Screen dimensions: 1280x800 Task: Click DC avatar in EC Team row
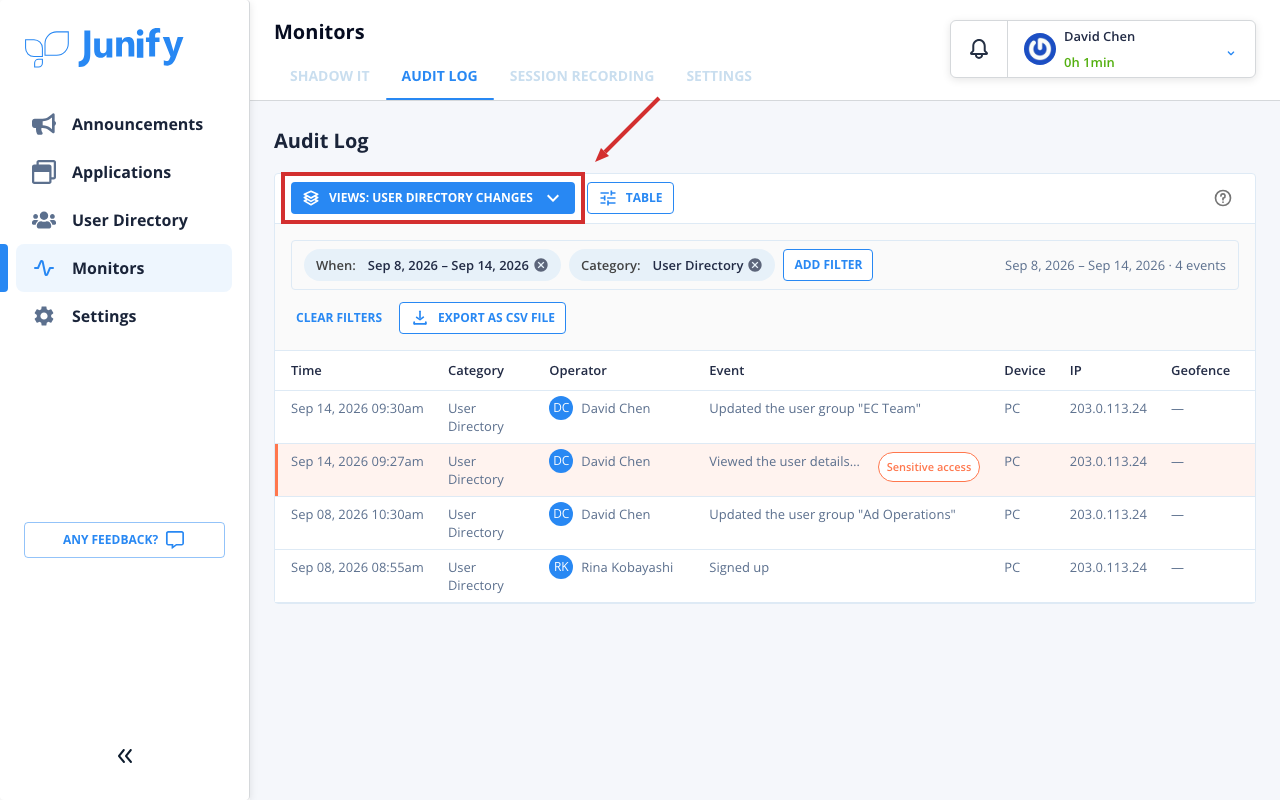pos(561,408)
